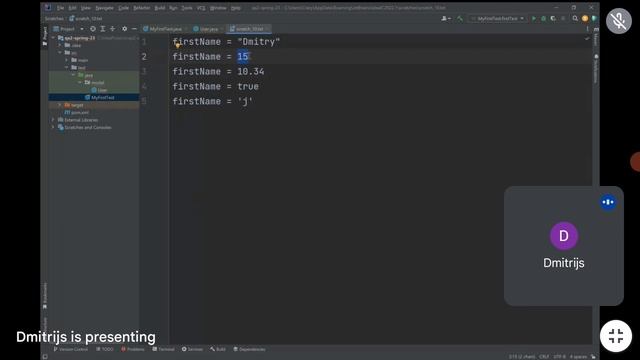Select the model package in tree
This screenshot has height=360, width=640.
tap(95, 82)
